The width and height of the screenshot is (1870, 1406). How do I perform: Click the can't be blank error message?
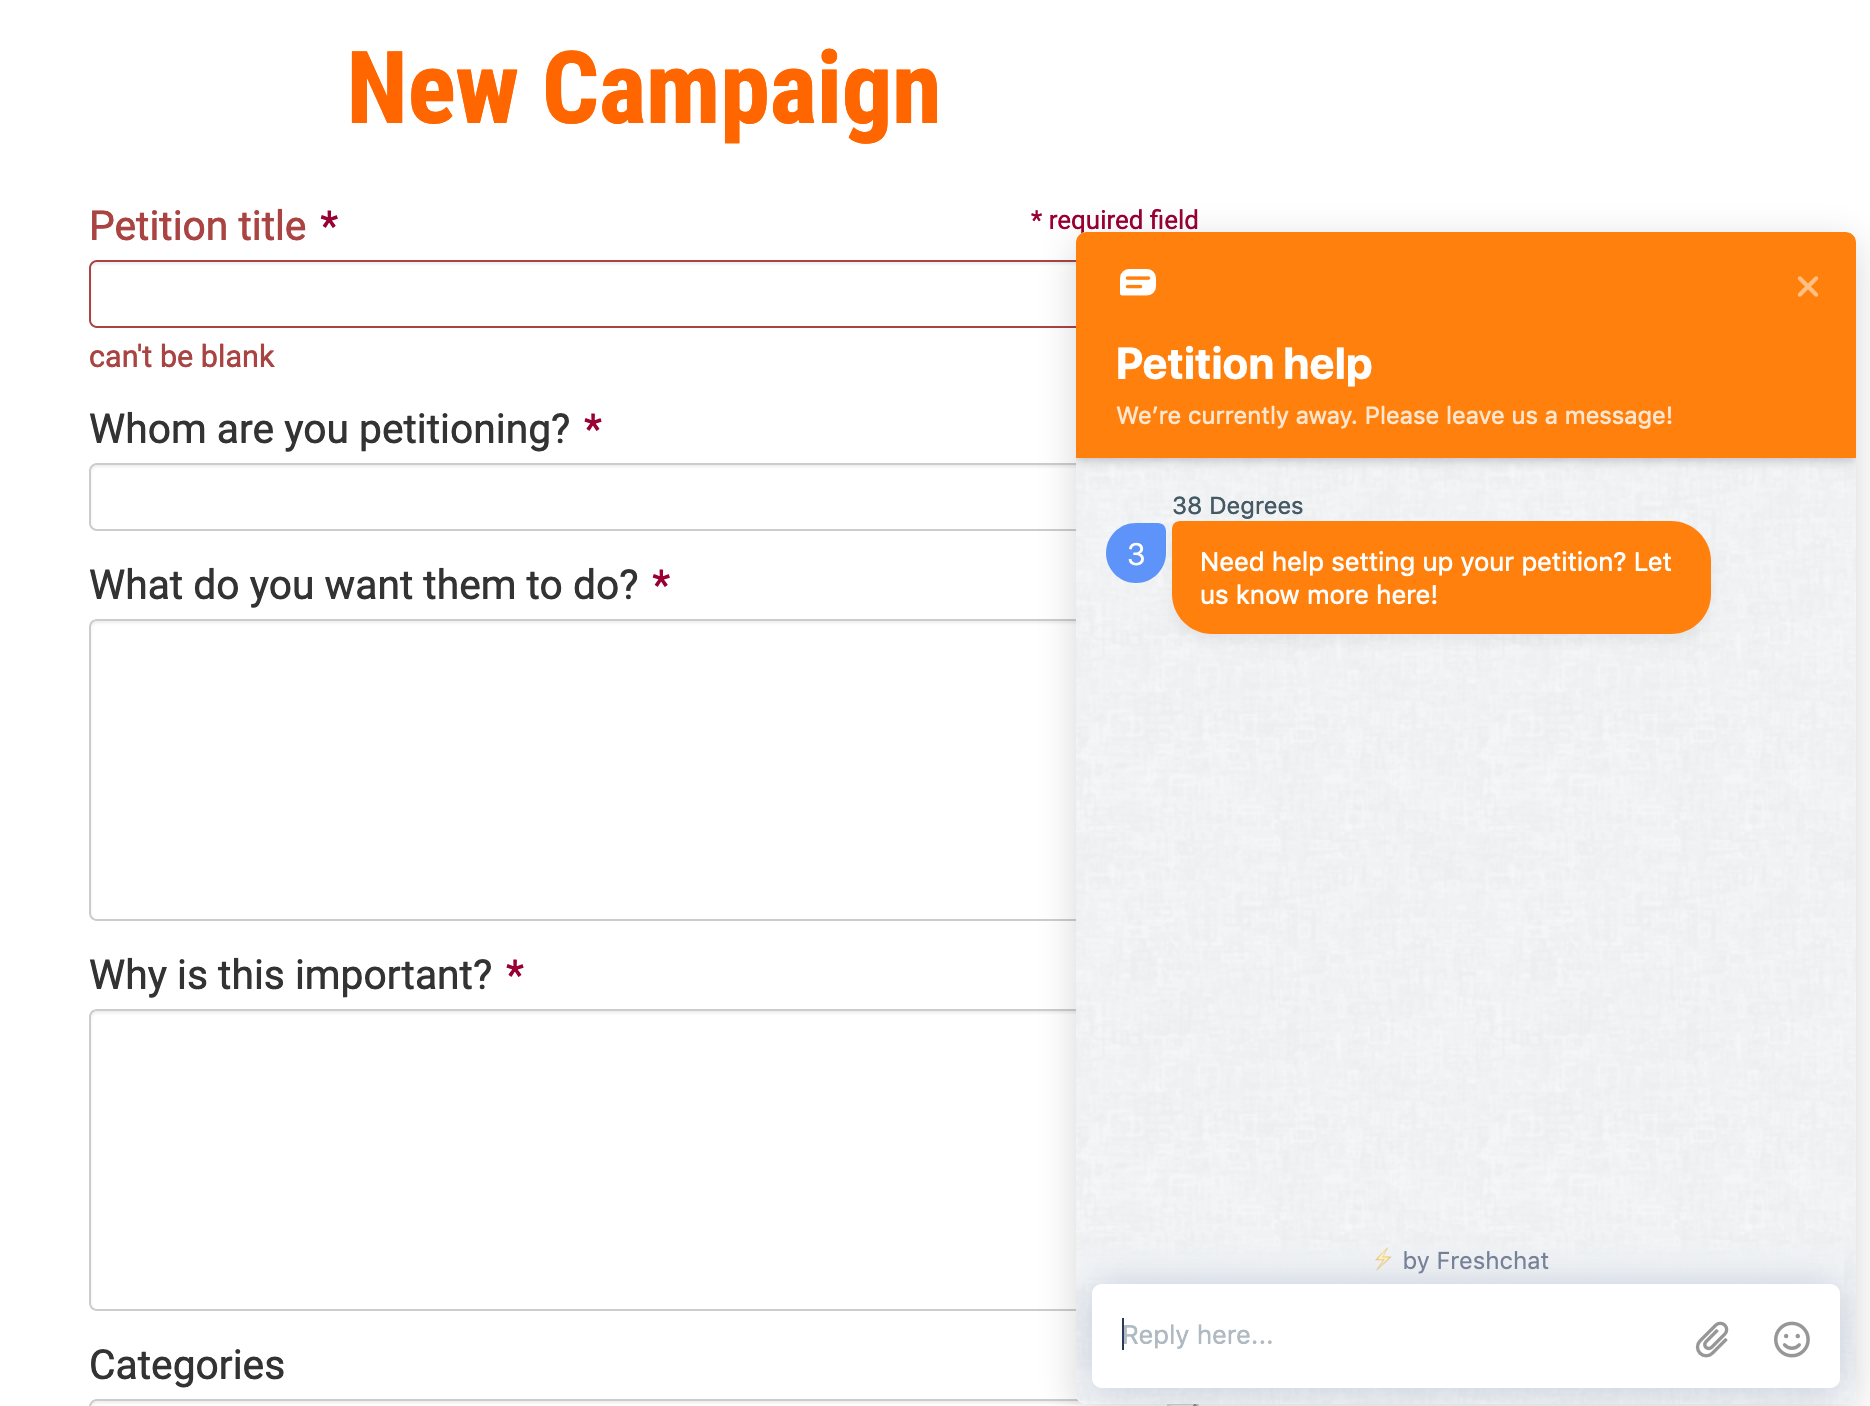(x=182, y=356)
